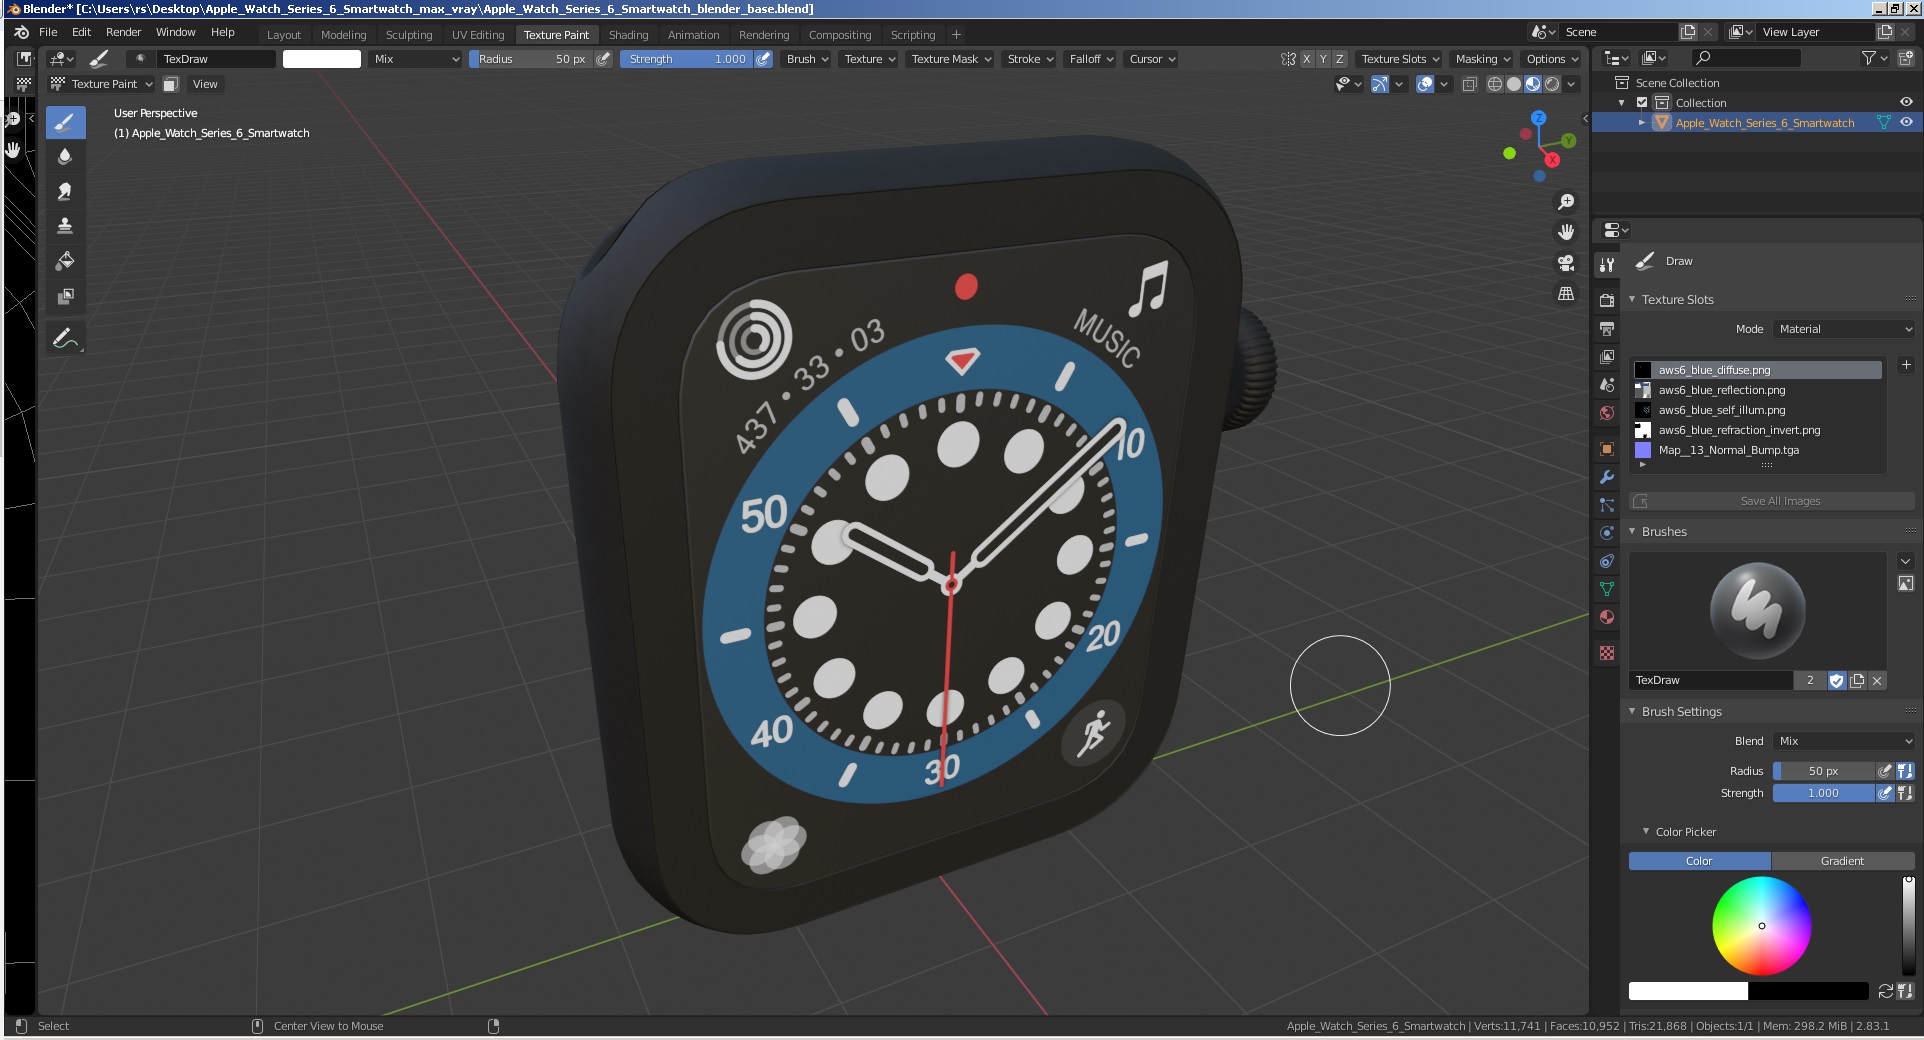
Task: Open header Mix blend mode dropdown
Action: click(416, 59)
